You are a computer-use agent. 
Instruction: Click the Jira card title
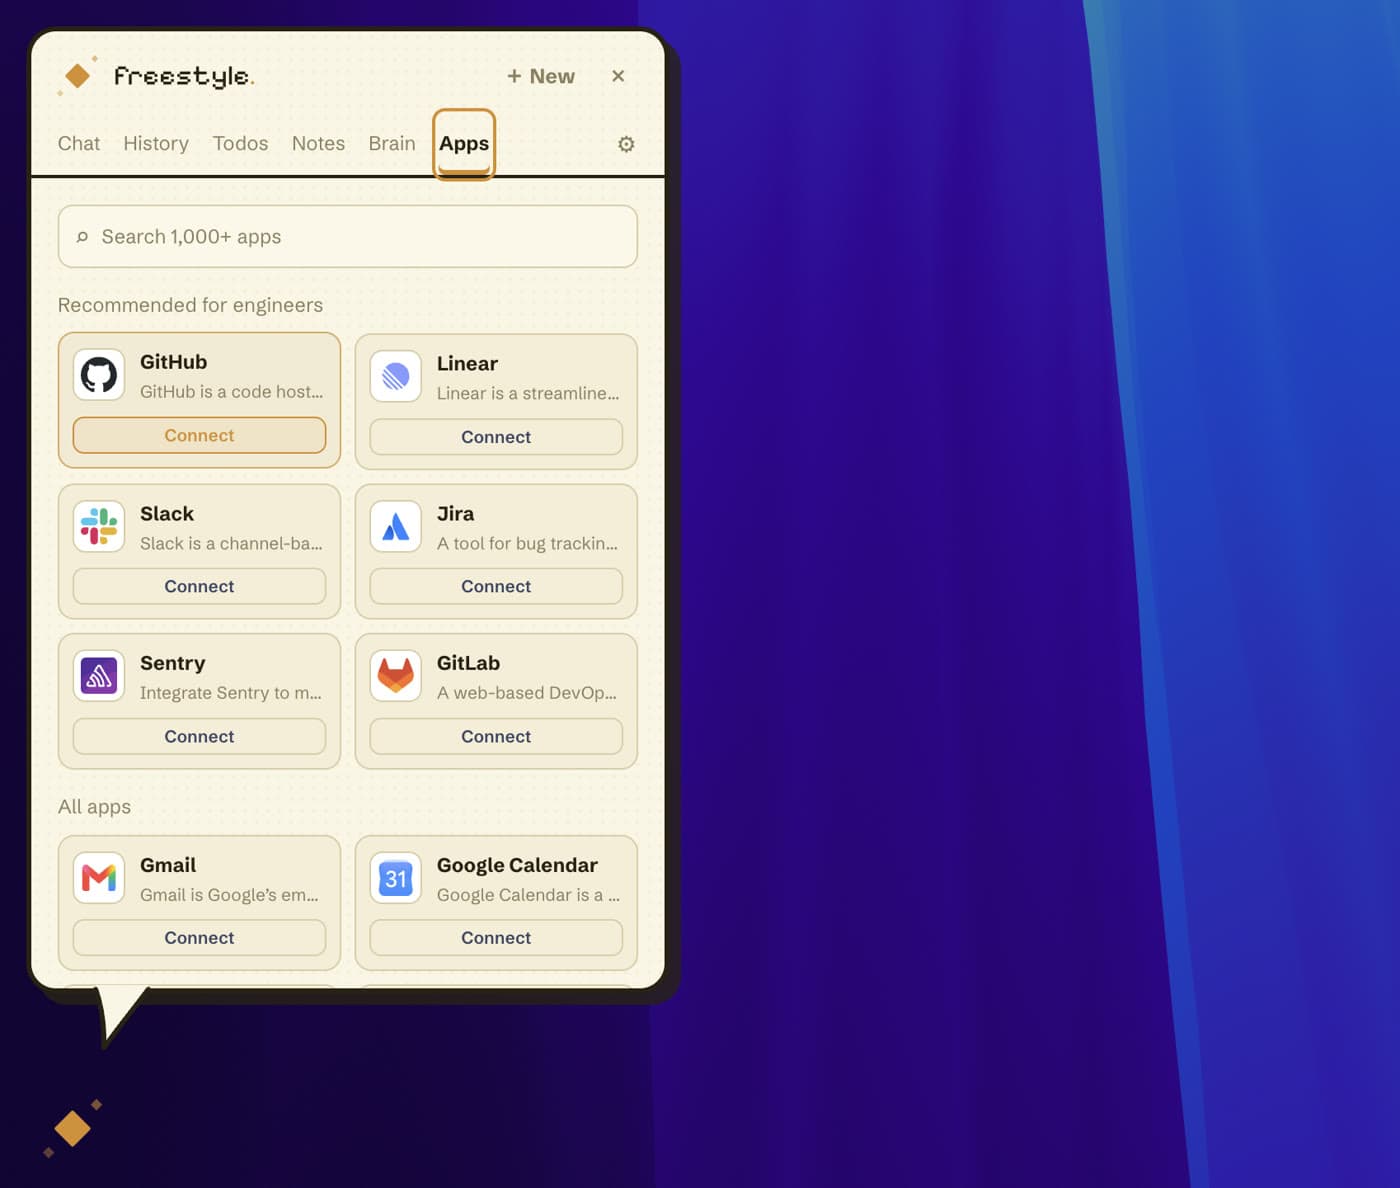pos(455,514)
